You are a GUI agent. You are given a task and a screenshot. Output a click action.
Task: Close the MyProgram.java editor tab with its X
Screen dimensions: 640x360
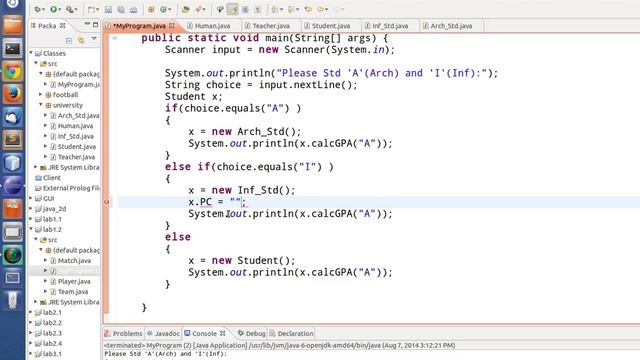(x=172, y=25)
